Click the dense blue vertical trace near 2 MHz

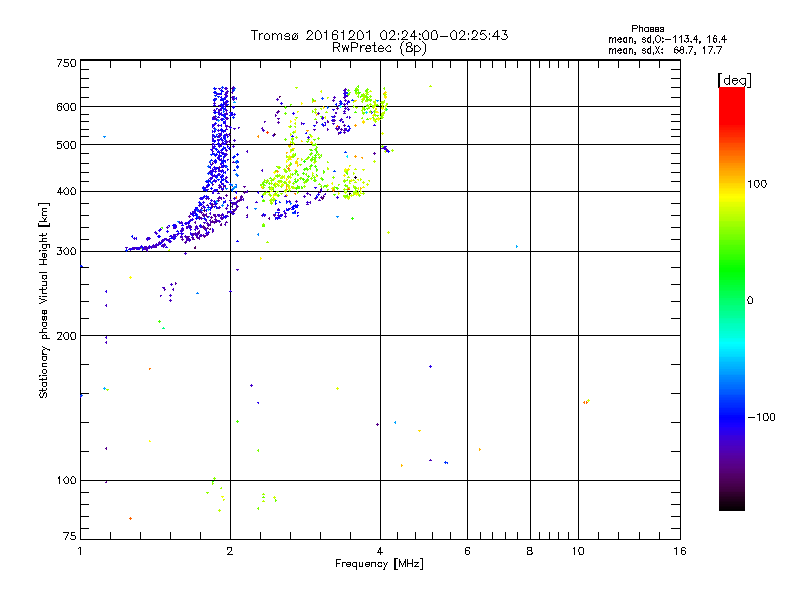pos(221,138)
